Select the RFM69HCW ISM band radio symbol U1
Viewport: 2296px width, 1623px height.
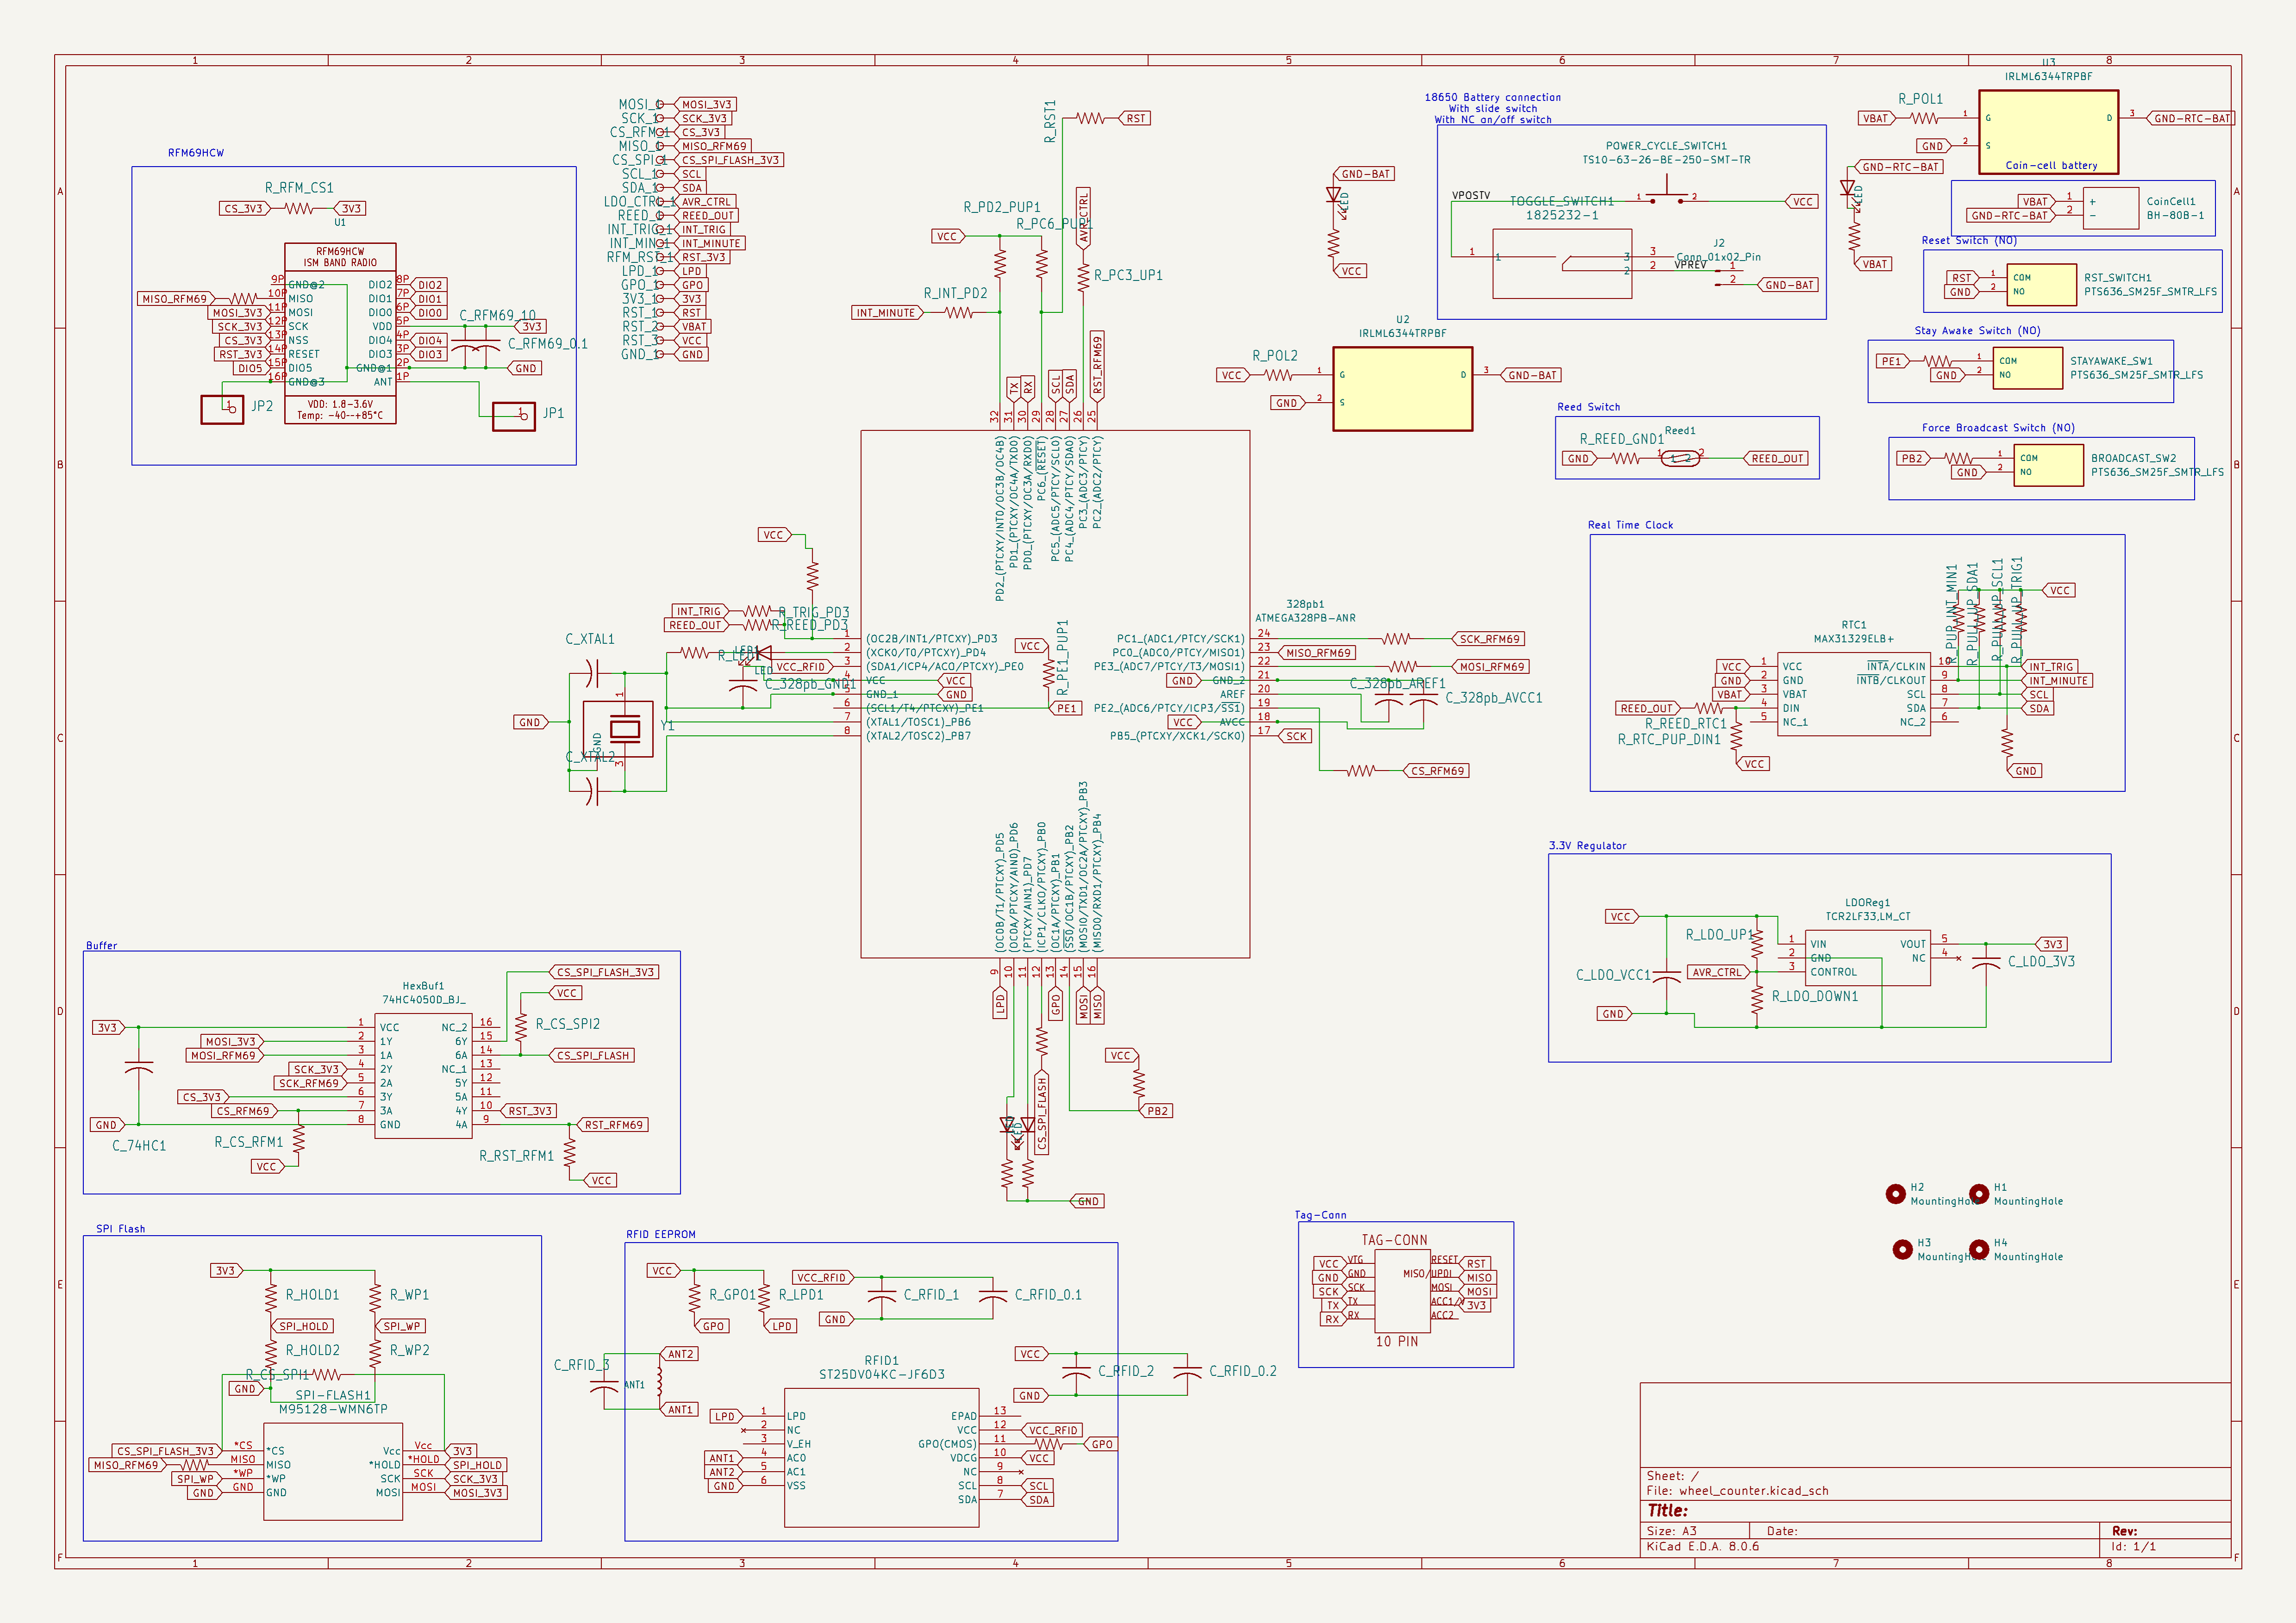[x=340, y=333]
